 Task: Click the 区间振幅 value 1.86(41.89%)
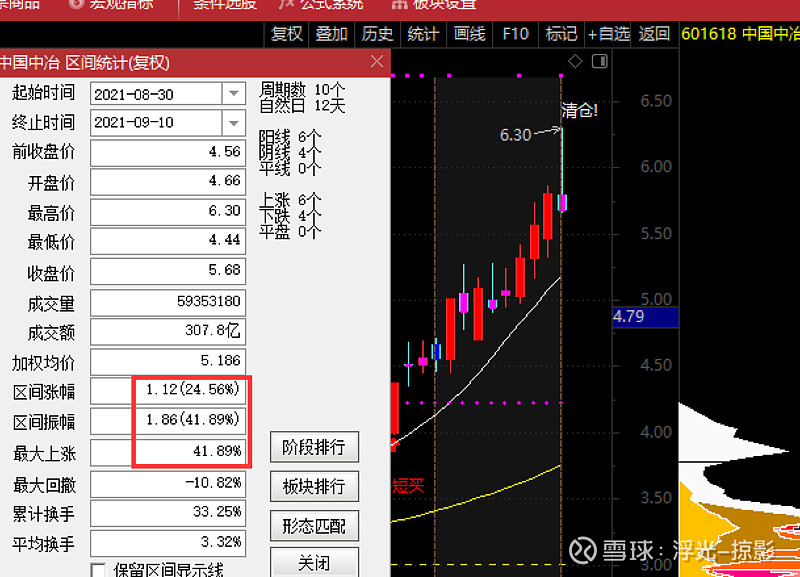pyautogui.click(x=168, y=421)
